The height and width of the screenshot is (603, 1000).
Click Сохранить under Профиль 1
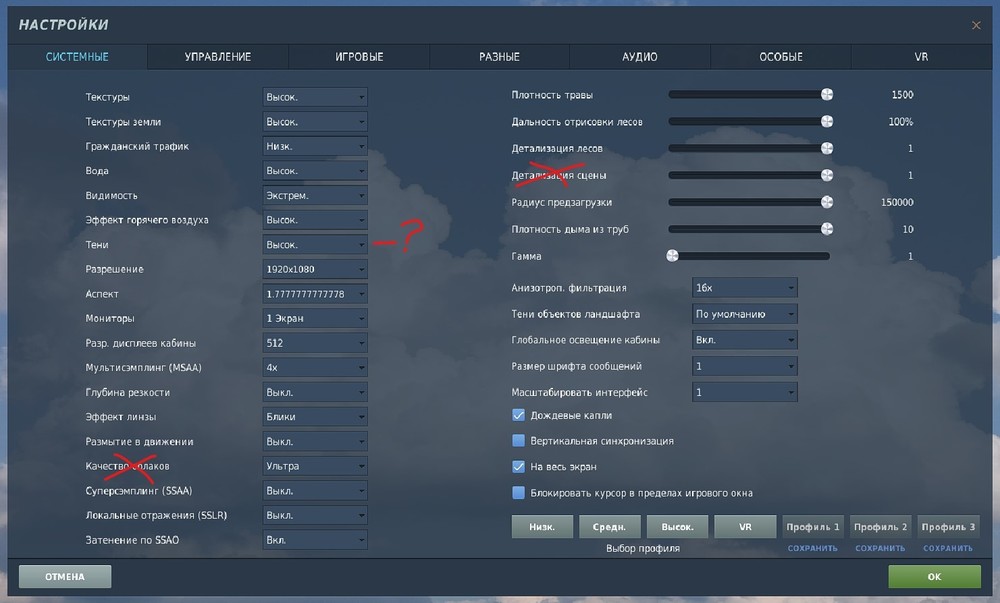point(812,548)
